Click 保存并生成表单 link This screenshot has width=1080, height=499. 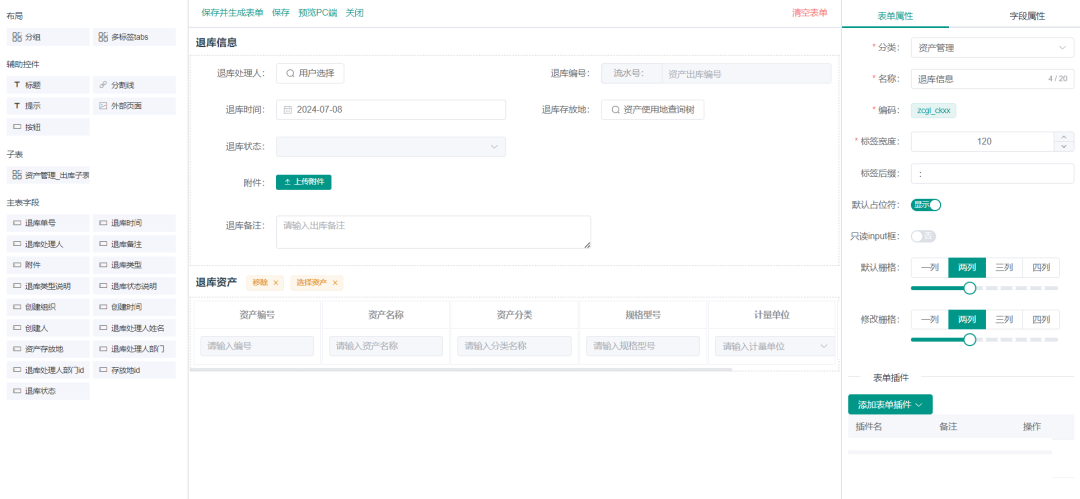[x=232, y=13]
